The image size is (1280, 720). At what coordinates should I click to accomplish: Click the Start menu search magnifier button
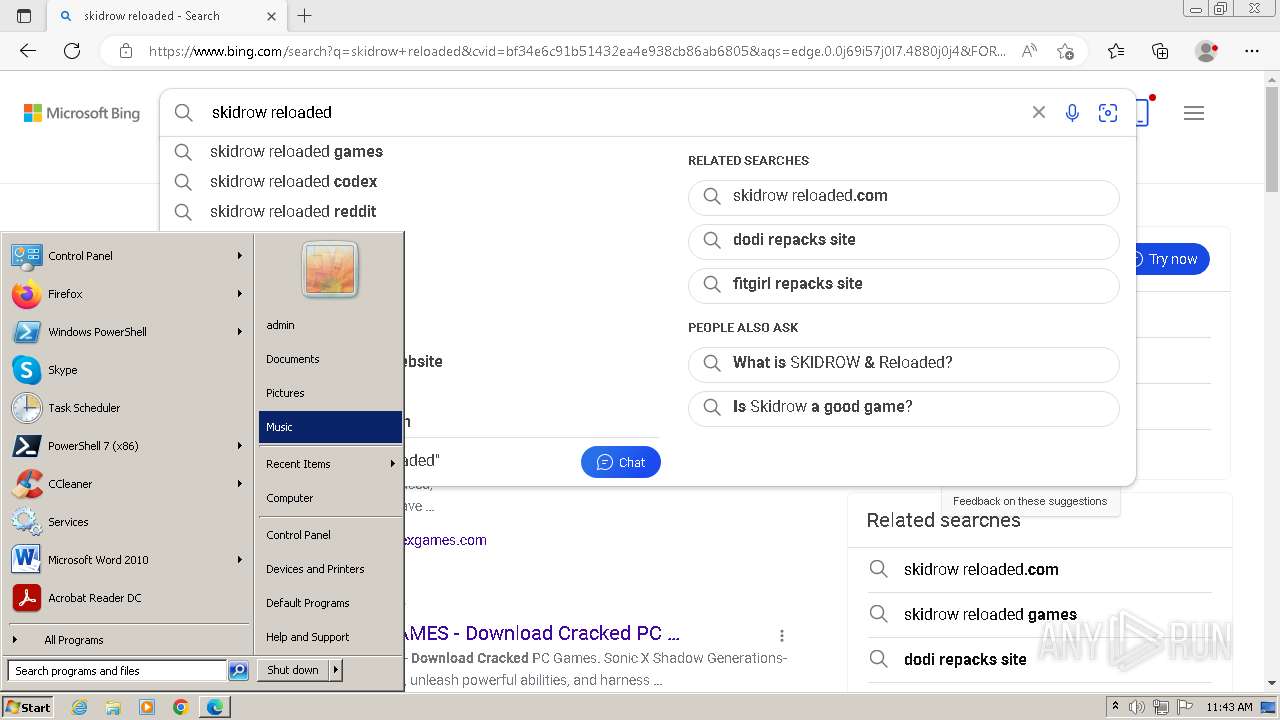coord(238,671)
